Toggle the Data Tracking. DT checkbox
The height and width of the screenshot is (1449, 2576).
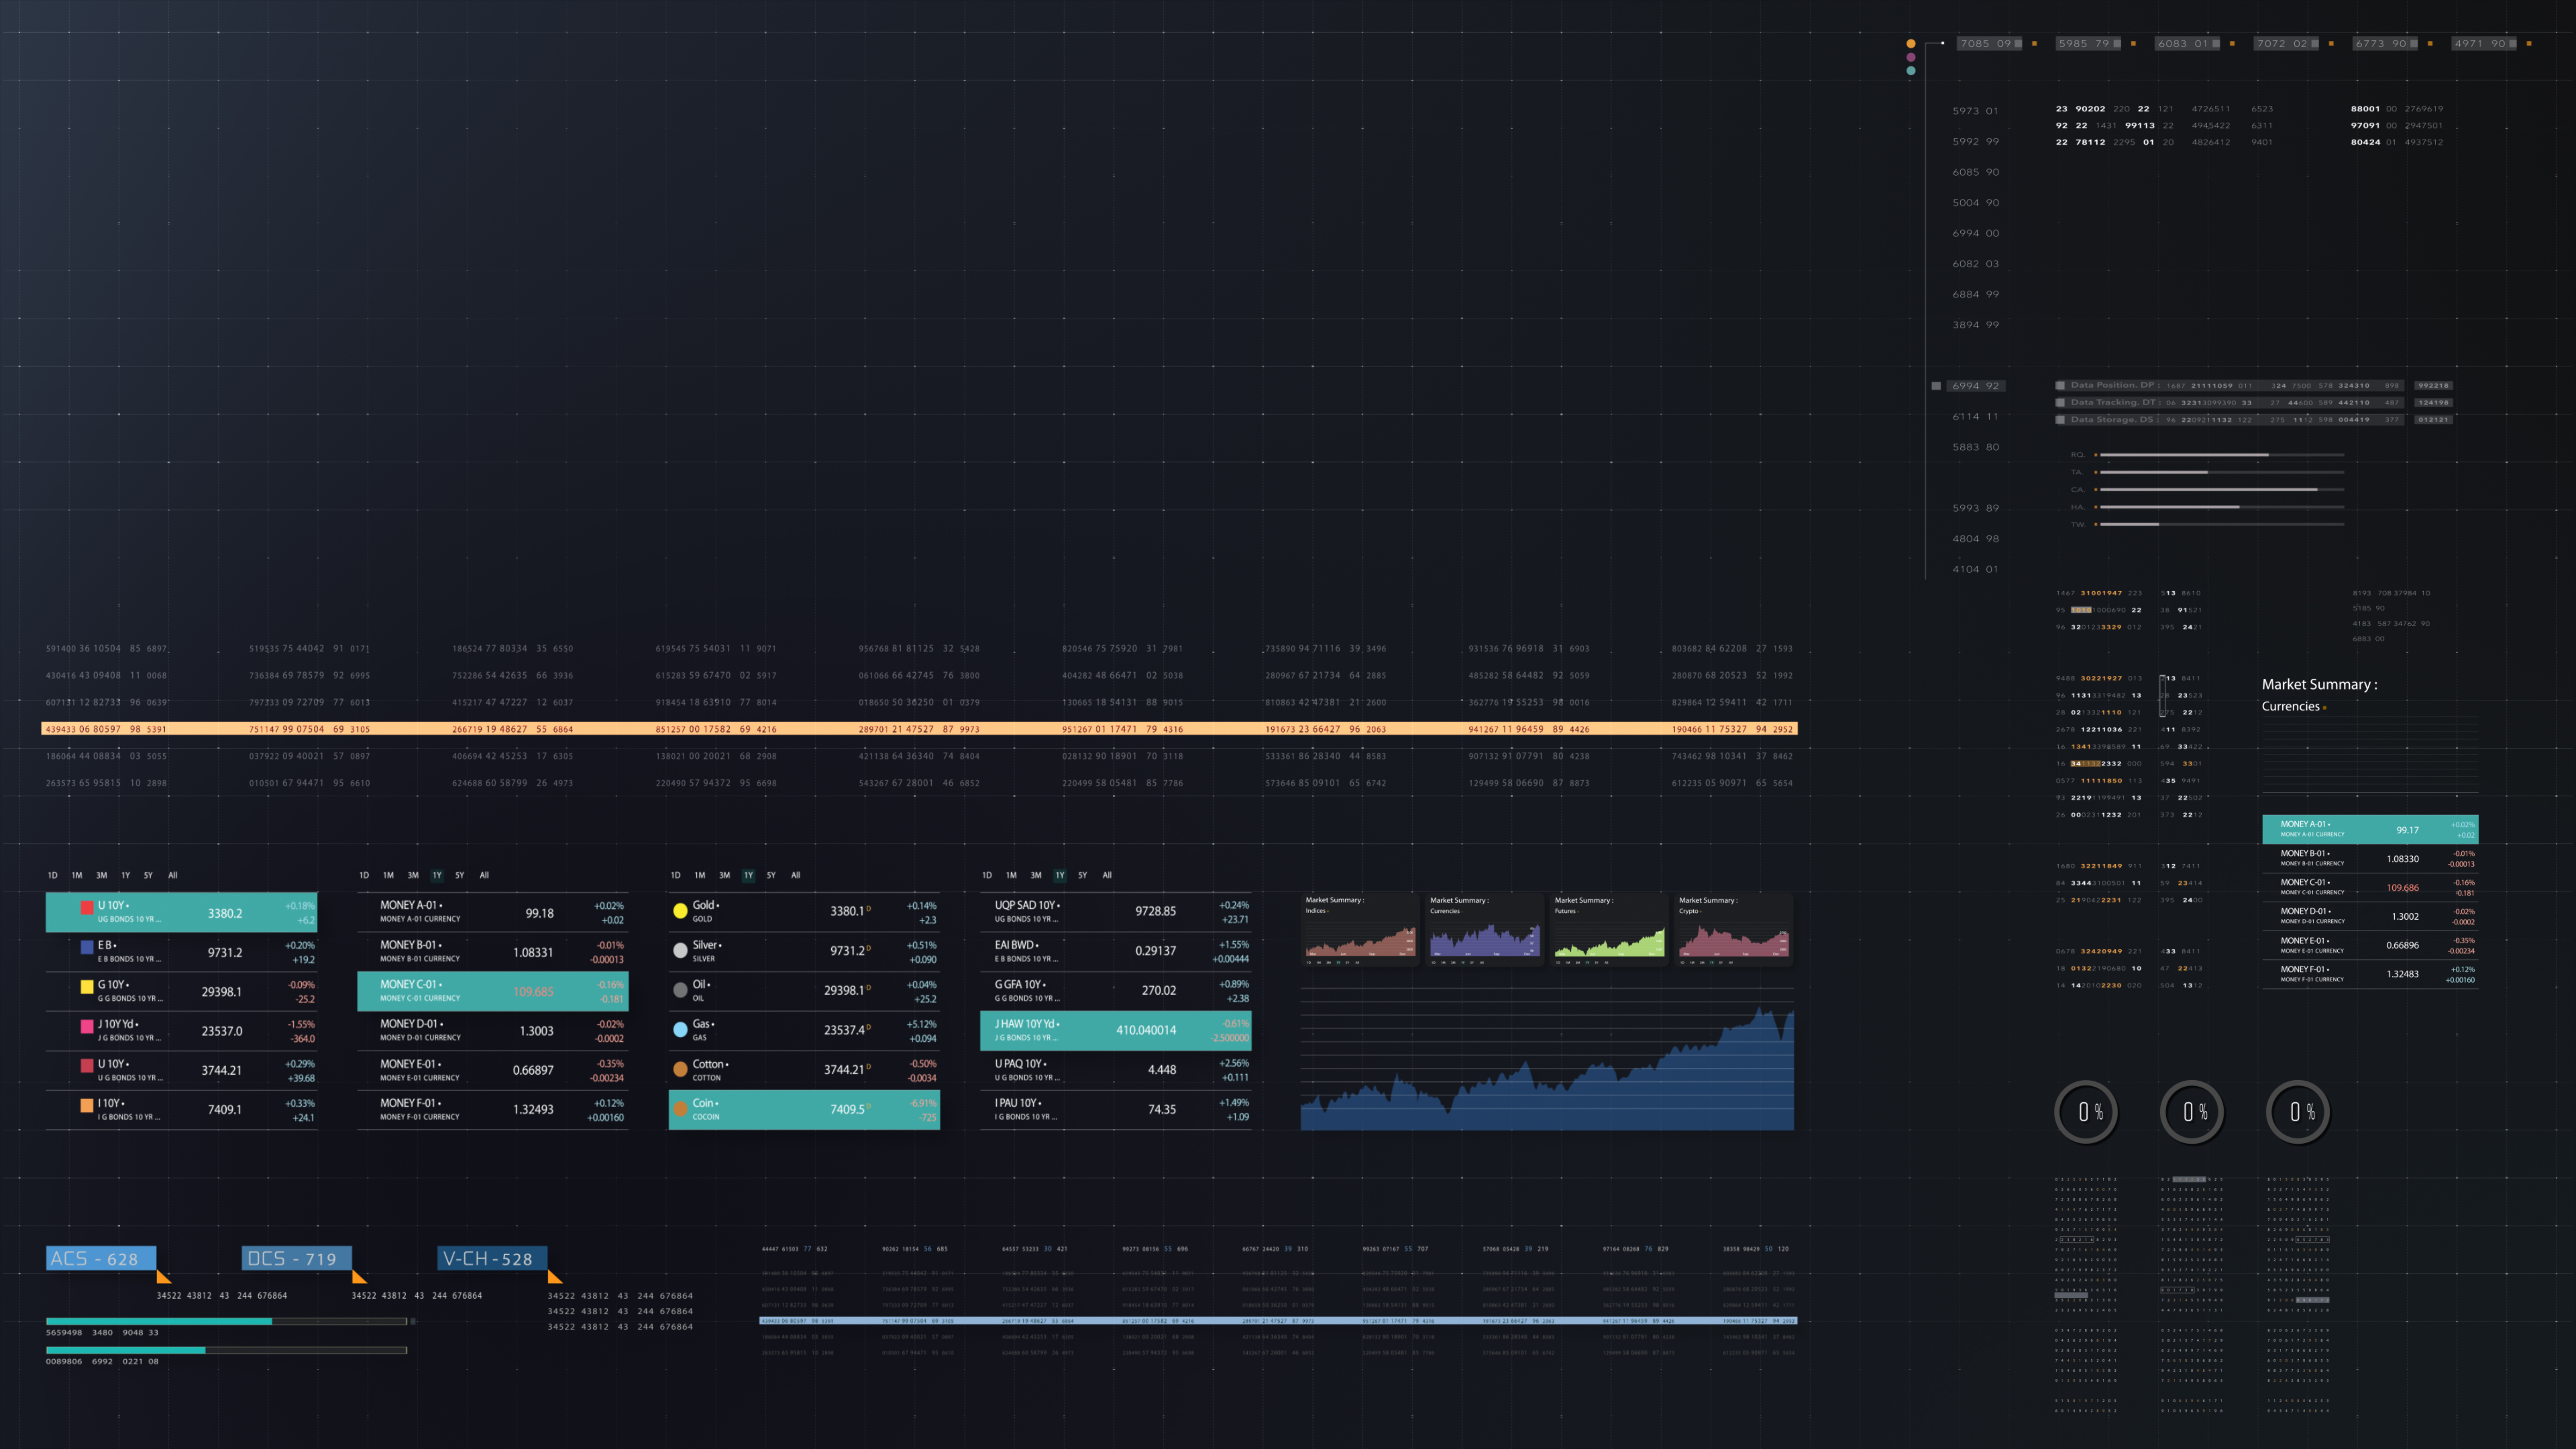(2060, 403)
